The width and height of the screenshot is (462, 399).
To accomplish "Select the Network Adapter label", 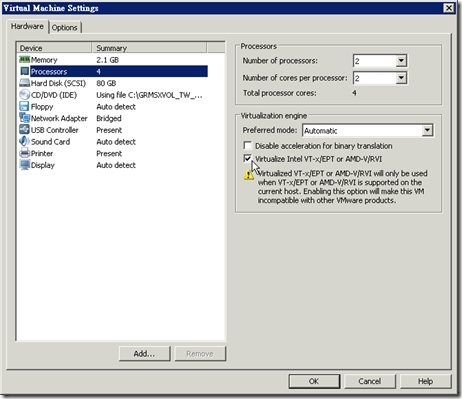I will pyautogui.click(x=59, y=118).
